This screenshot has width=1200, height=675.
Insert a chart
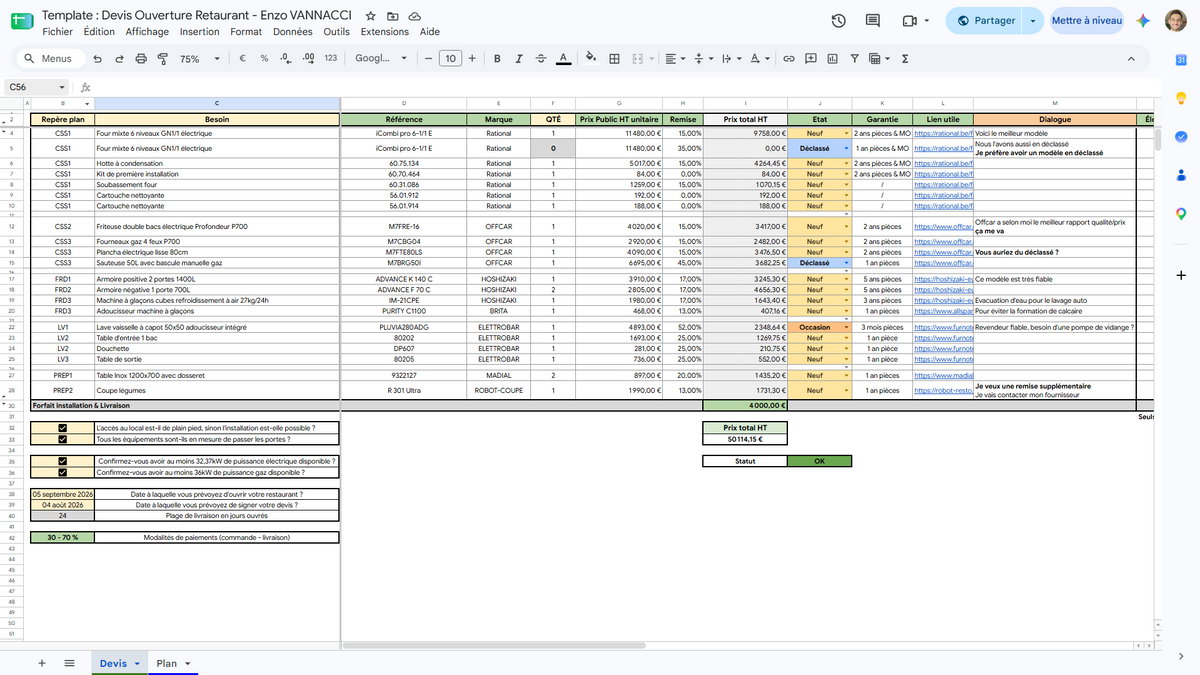coord(832,59)
